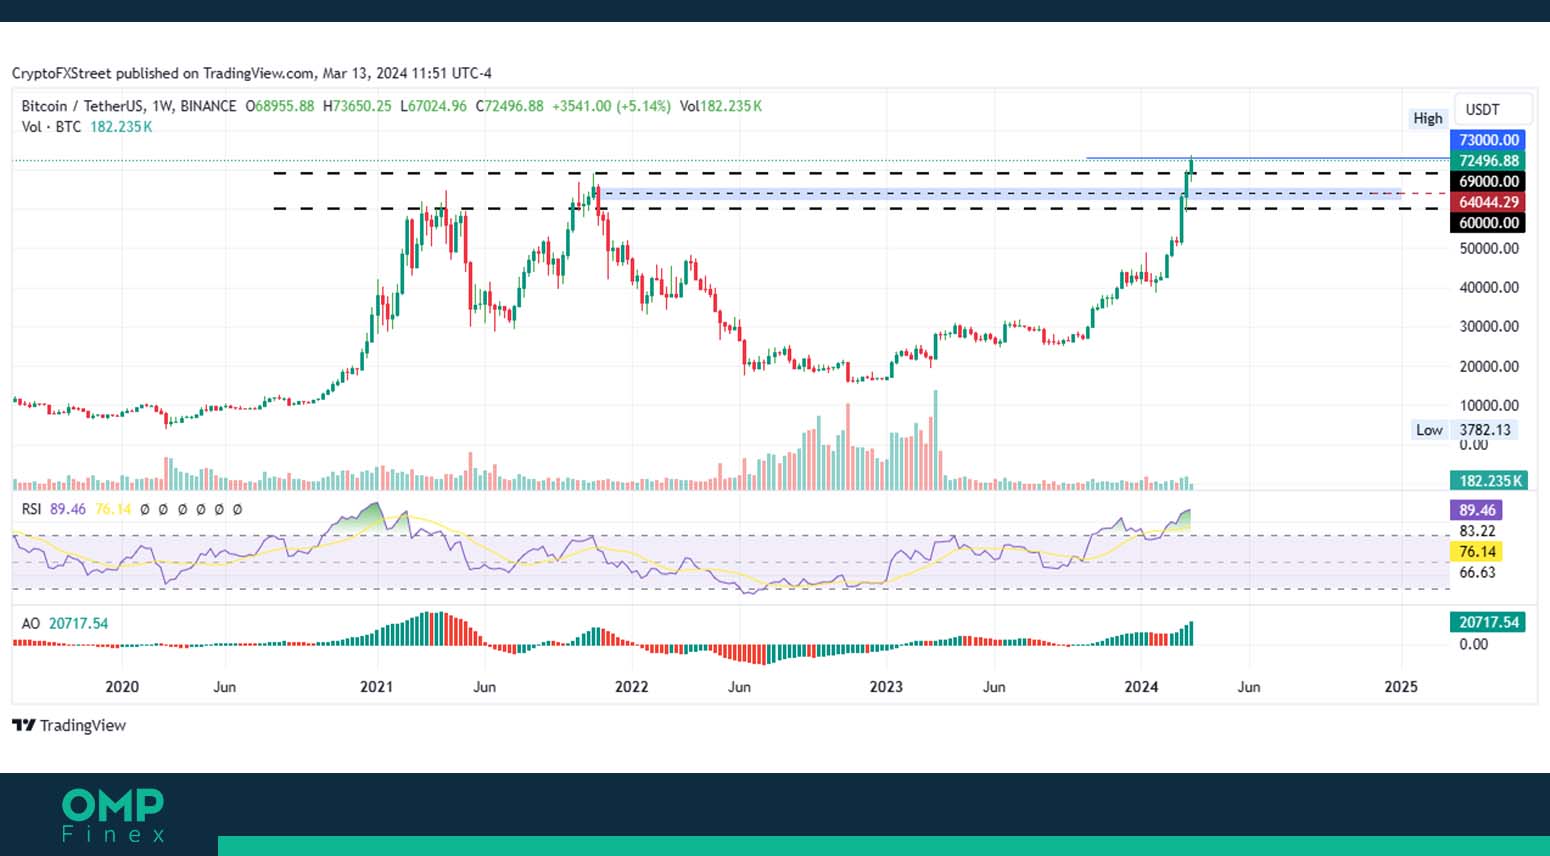Viewport: 1550px width, 856px height.
Task: Click the 83.22 RSI axis value
Action: pyautogui.click(x=1477, y=531)
